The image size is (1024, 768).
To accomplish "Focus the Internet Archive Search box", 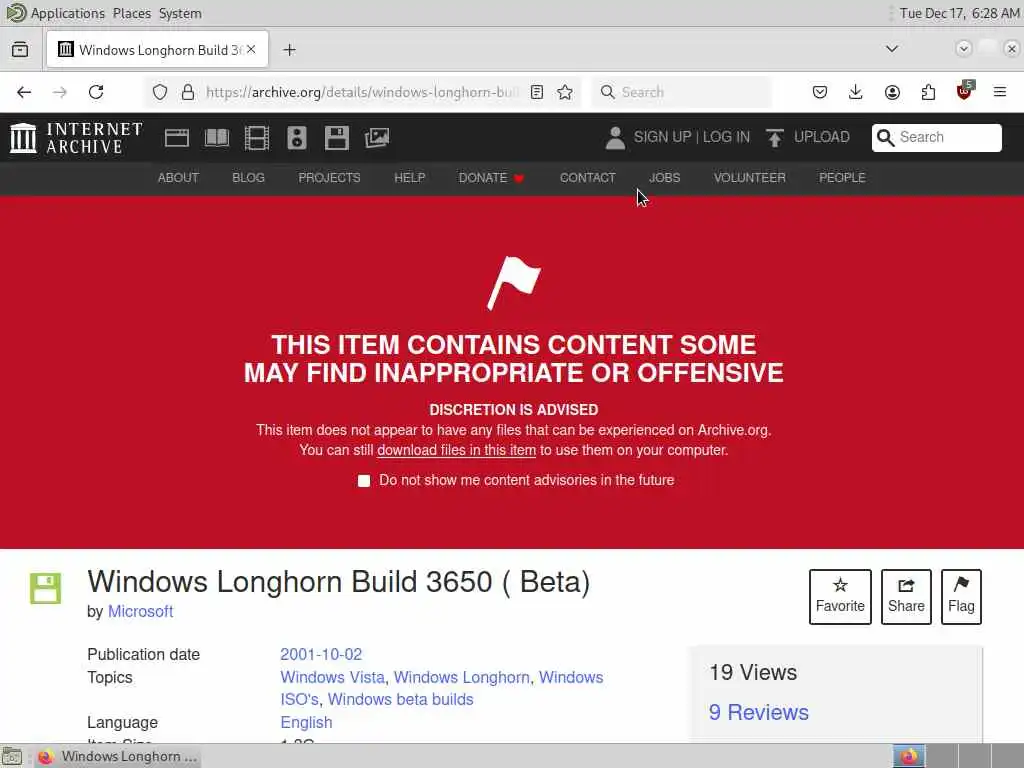I will coord(936,138).
